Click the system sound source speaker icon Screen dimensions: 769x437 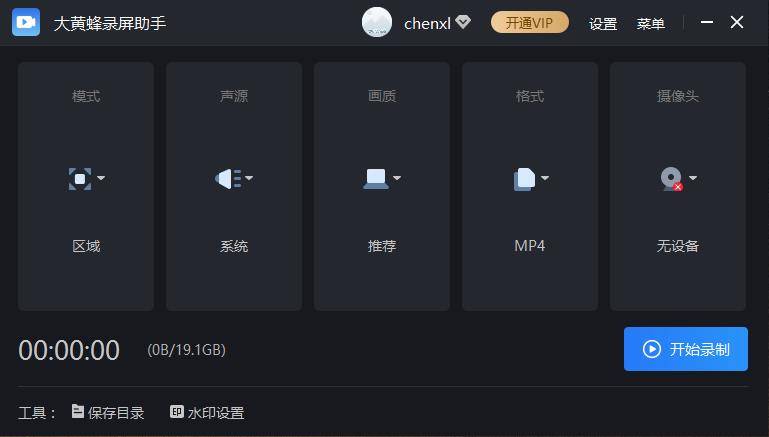click(227, 179)
